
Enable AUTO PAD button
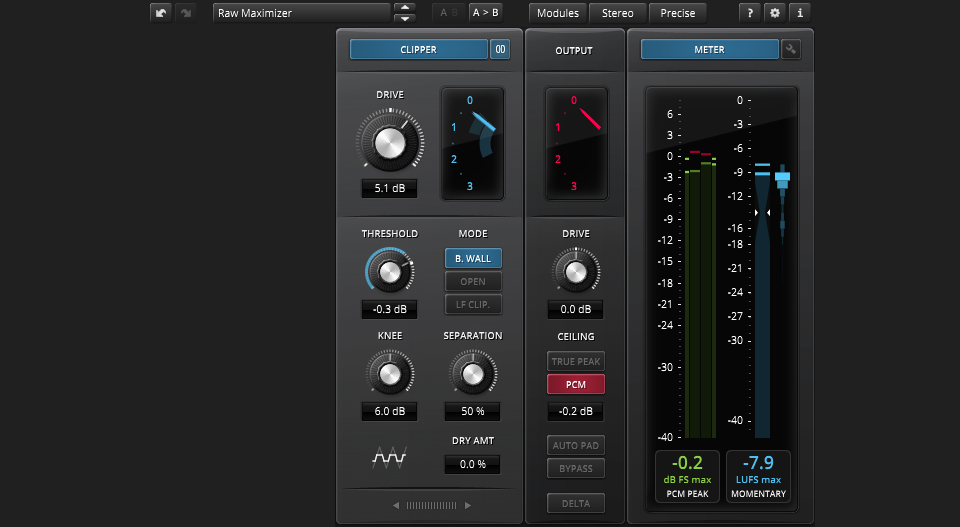tap(576, 445)
